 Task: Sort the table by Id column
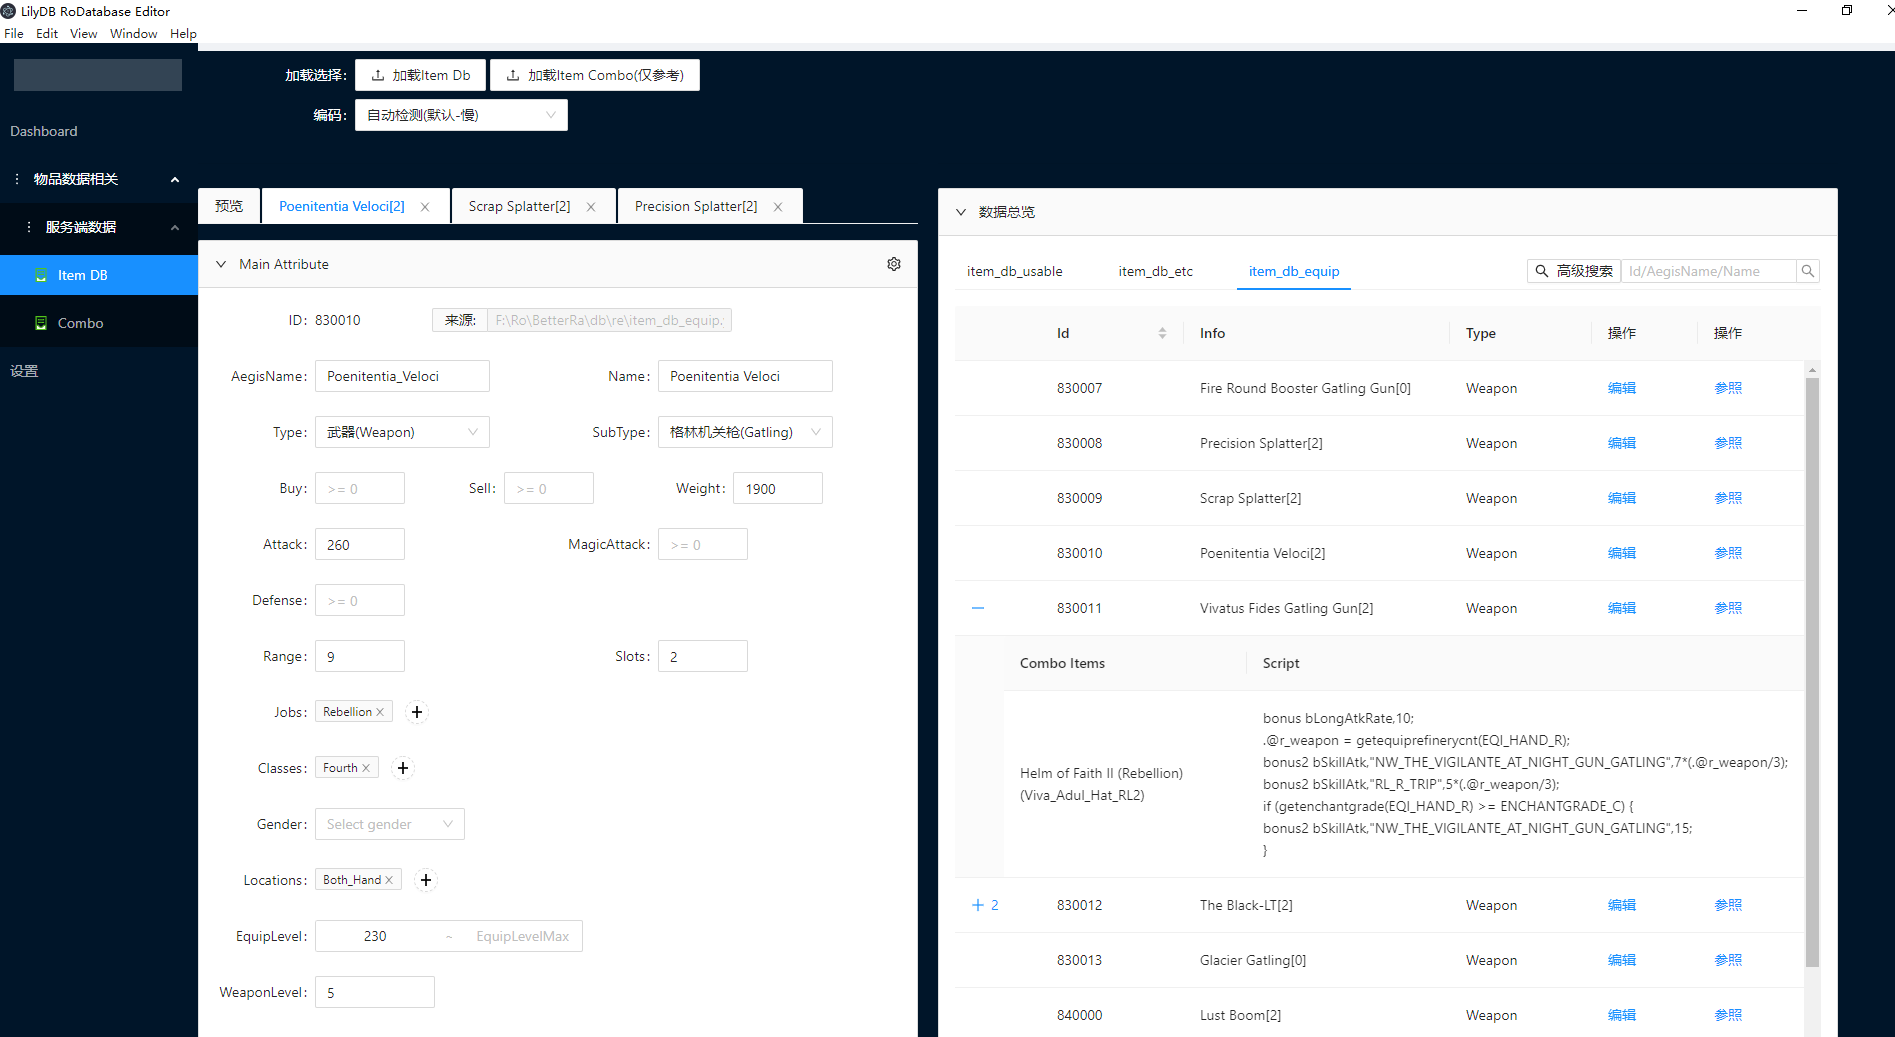point(1162,333)
